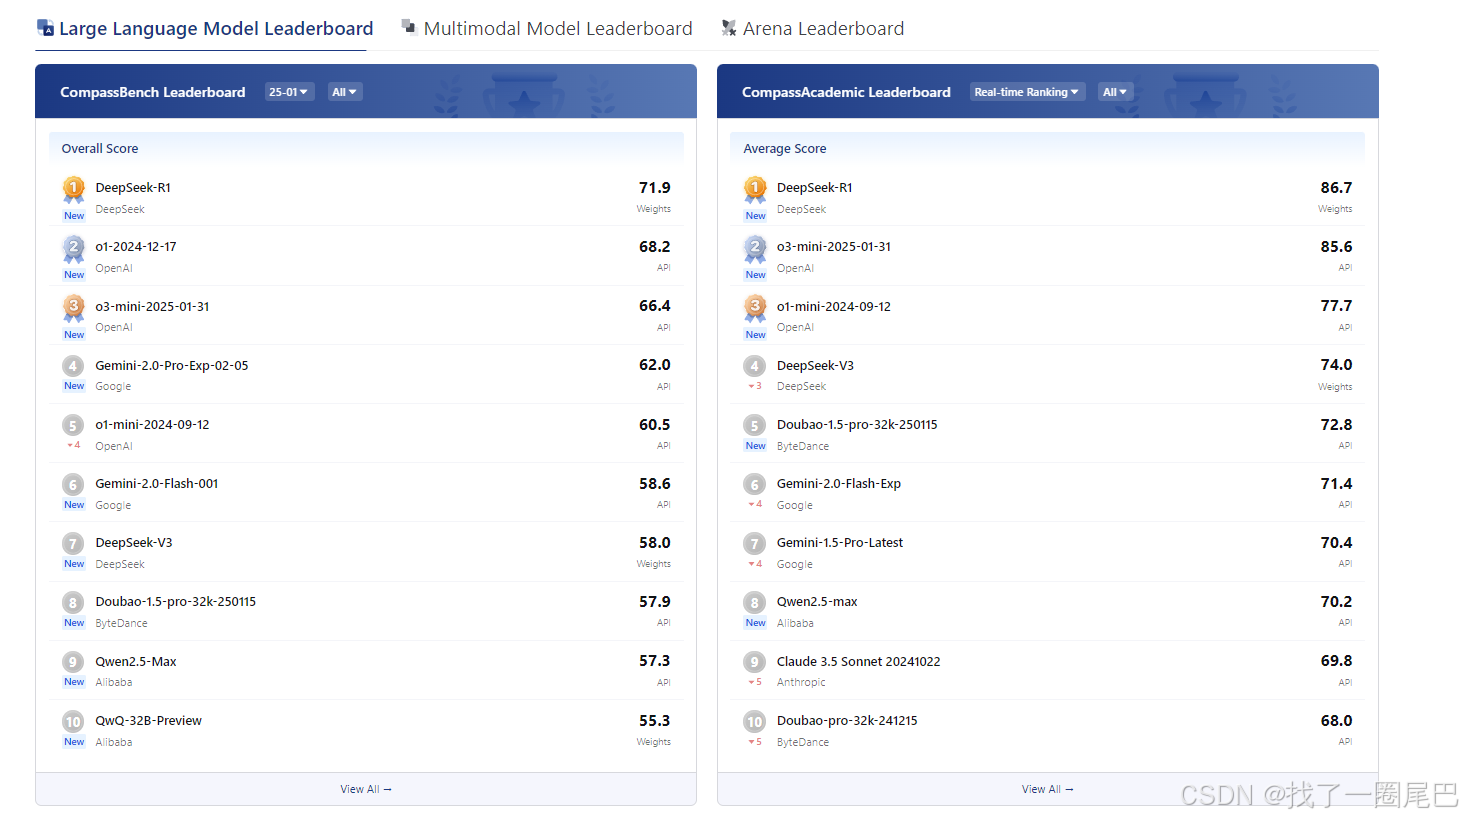
Task: Click rank 5 badge in CompassAcademic list
Action: tap(755, 425)
